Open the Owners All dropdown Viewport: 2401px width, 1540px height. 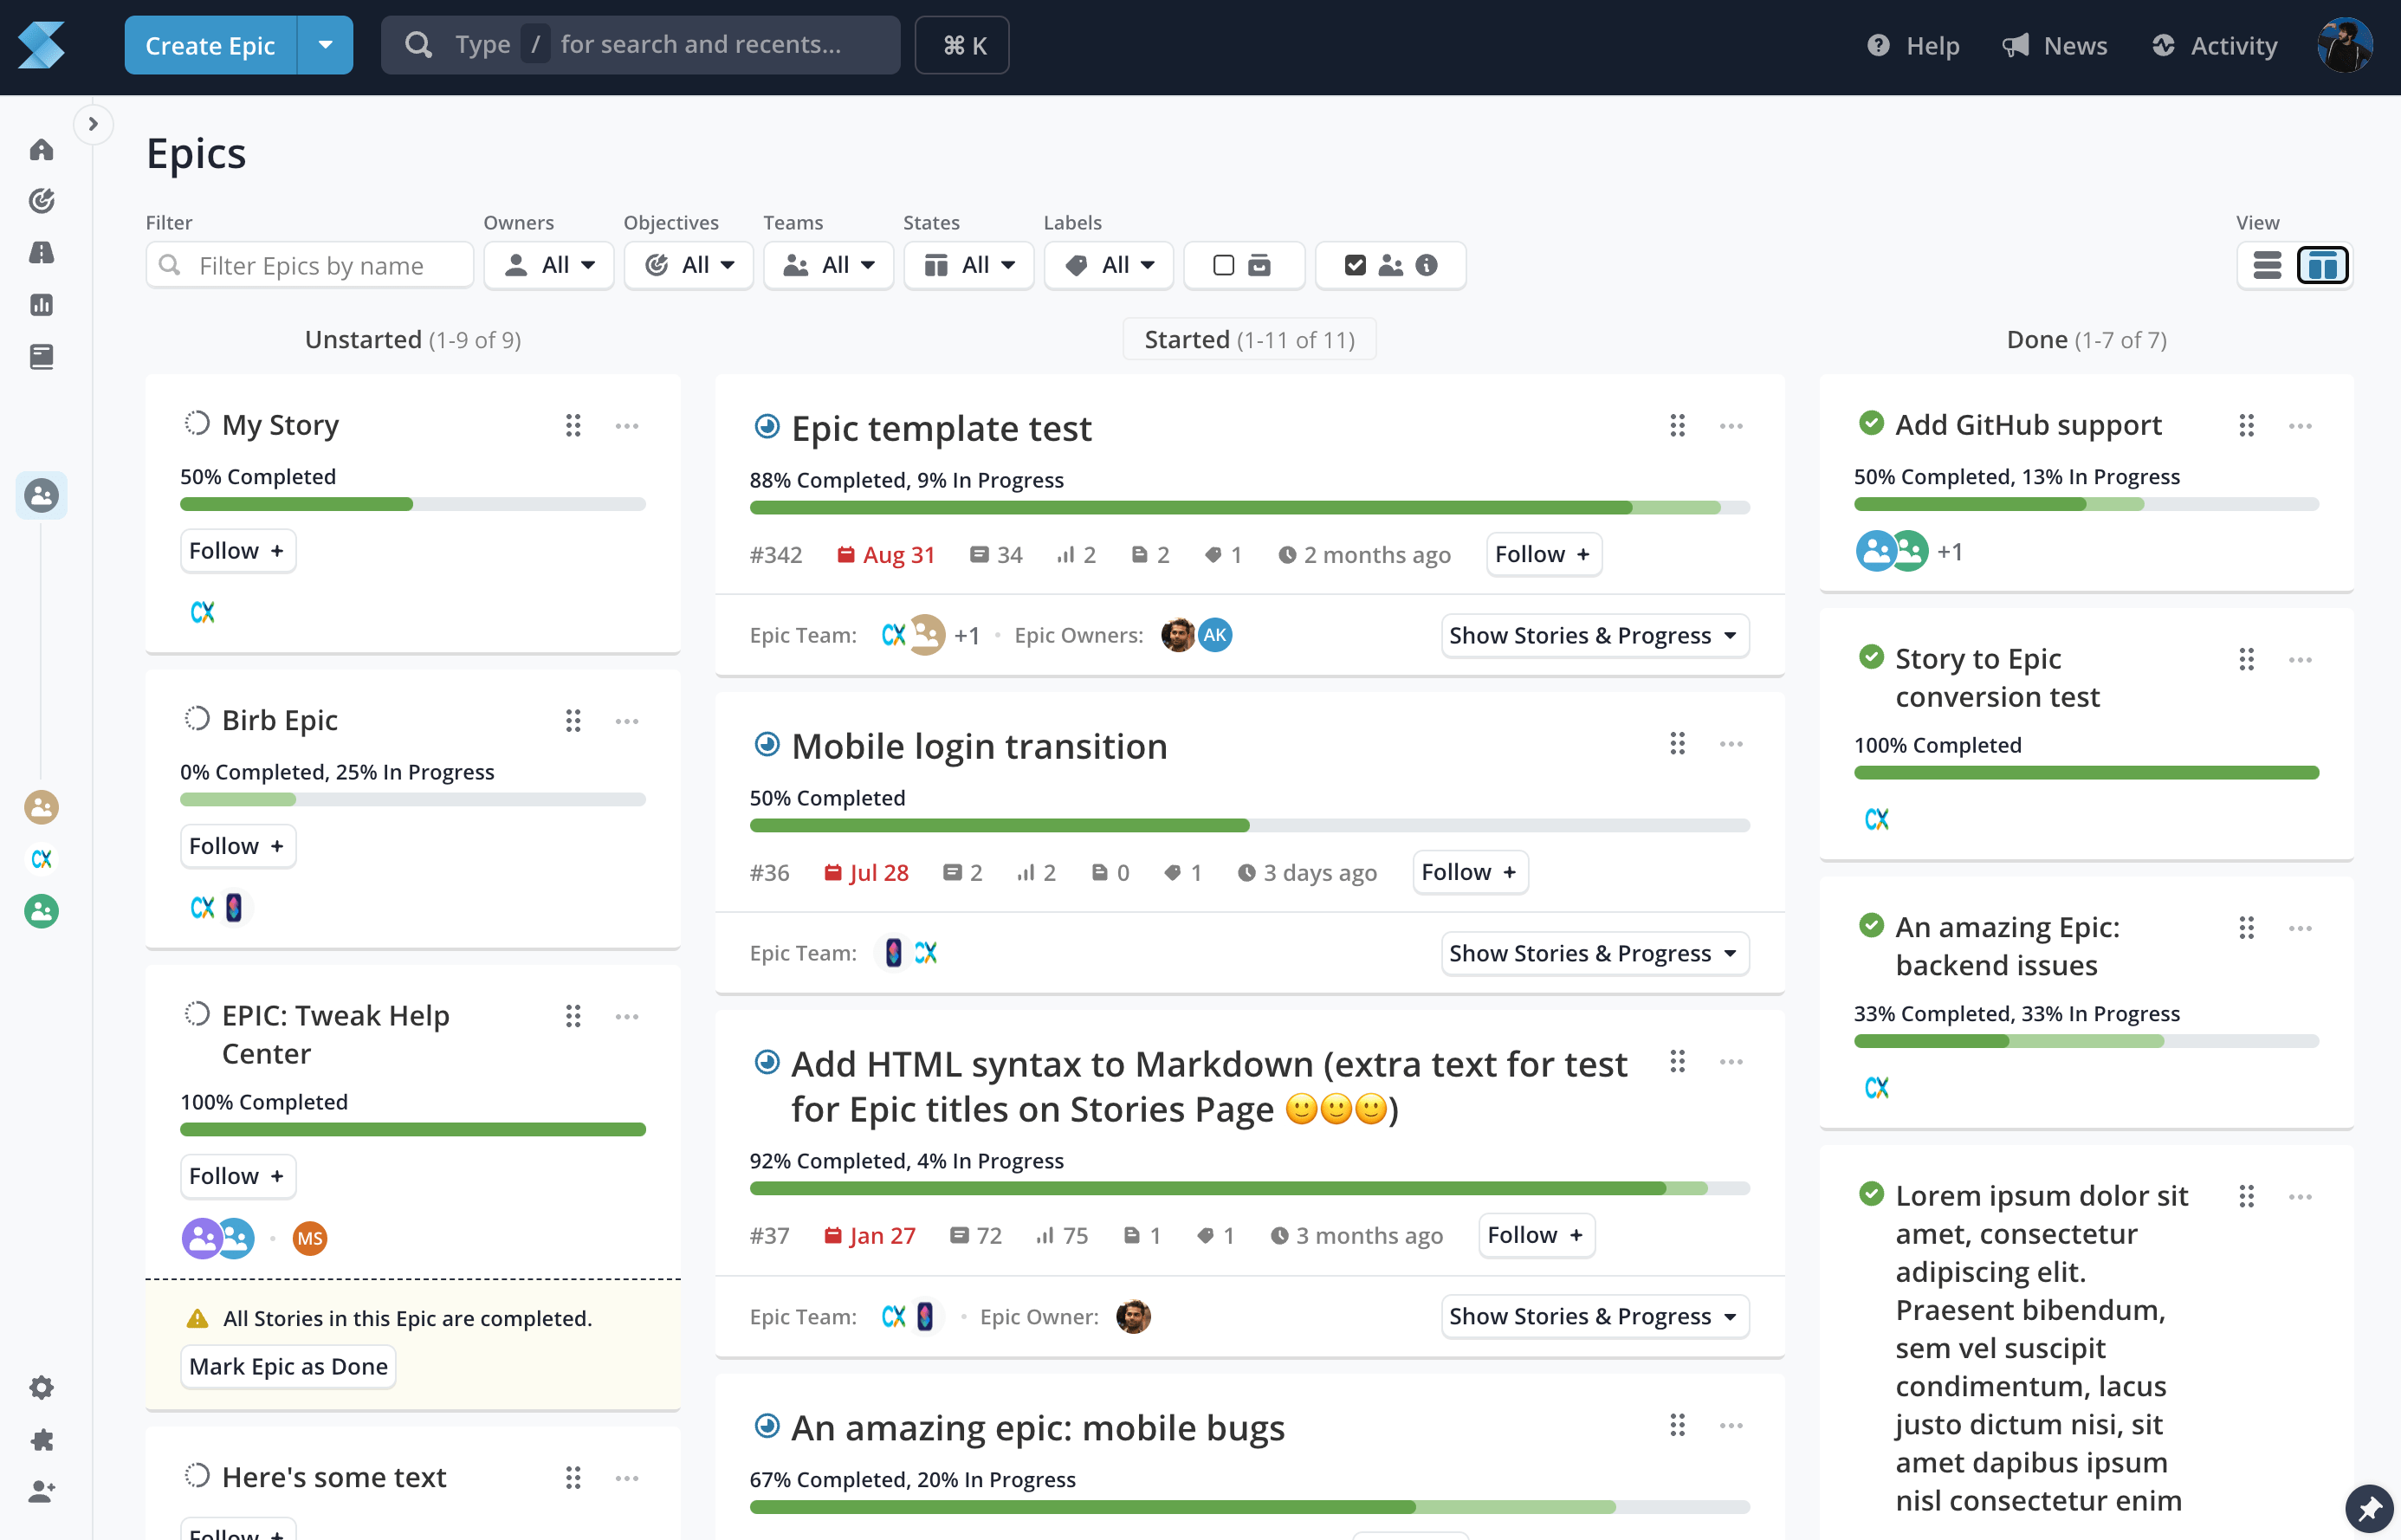click(x=549, y=265)
